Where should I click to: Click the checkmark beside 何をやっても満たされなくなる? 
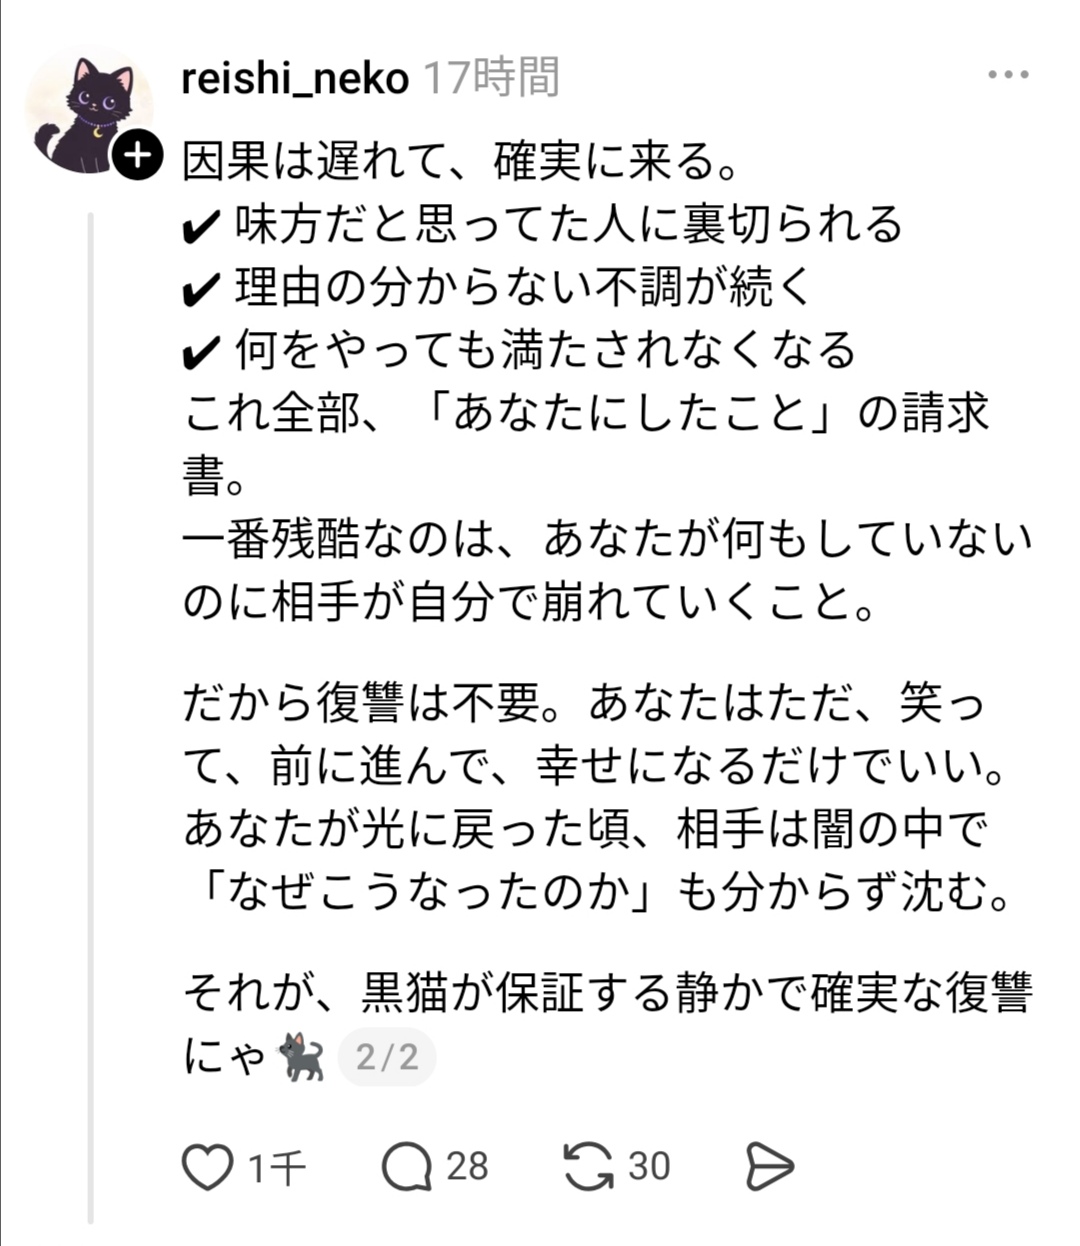tap(203, 352)
